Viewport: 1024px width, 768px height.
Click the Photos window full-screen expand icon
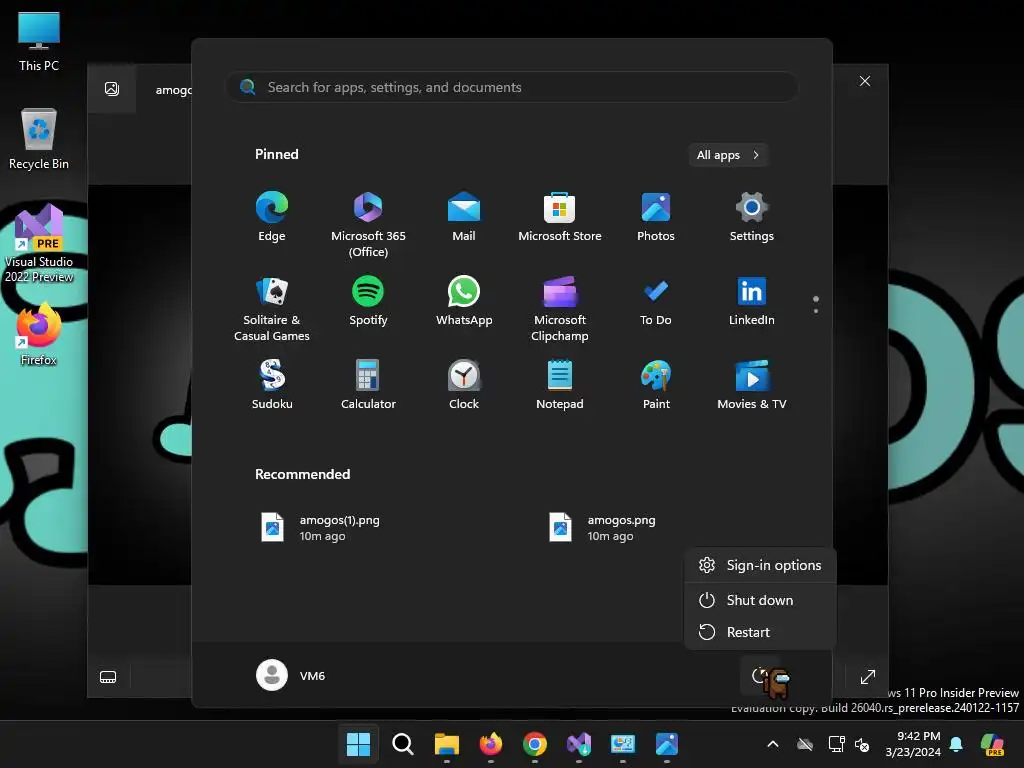click(x=867, y=677)
